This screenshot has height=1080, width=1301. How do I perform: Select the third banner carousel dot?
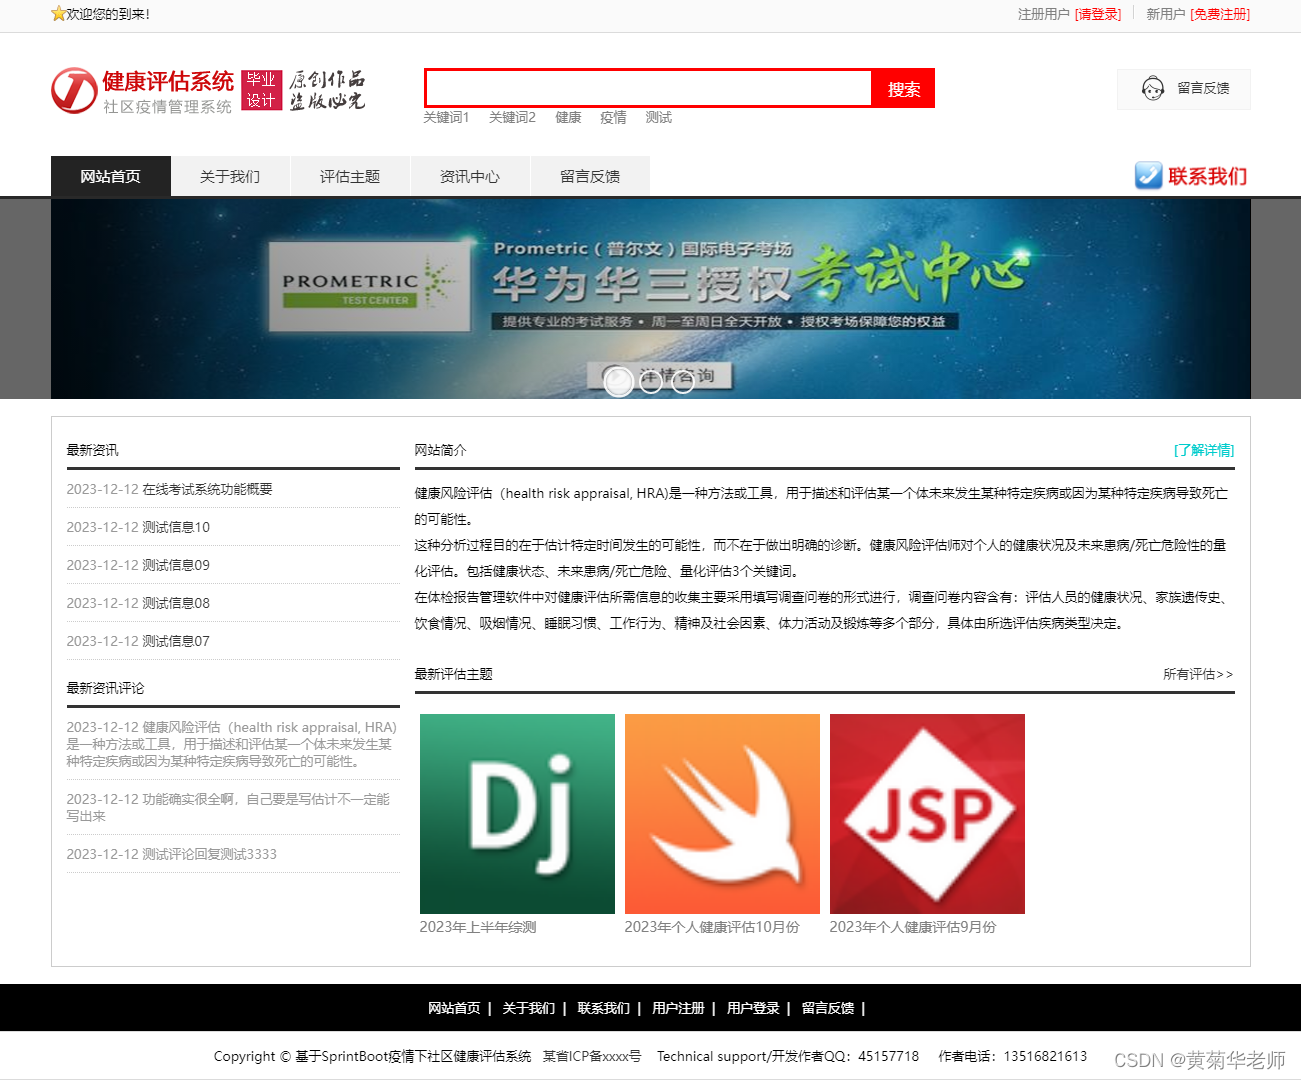coord(683,381)
